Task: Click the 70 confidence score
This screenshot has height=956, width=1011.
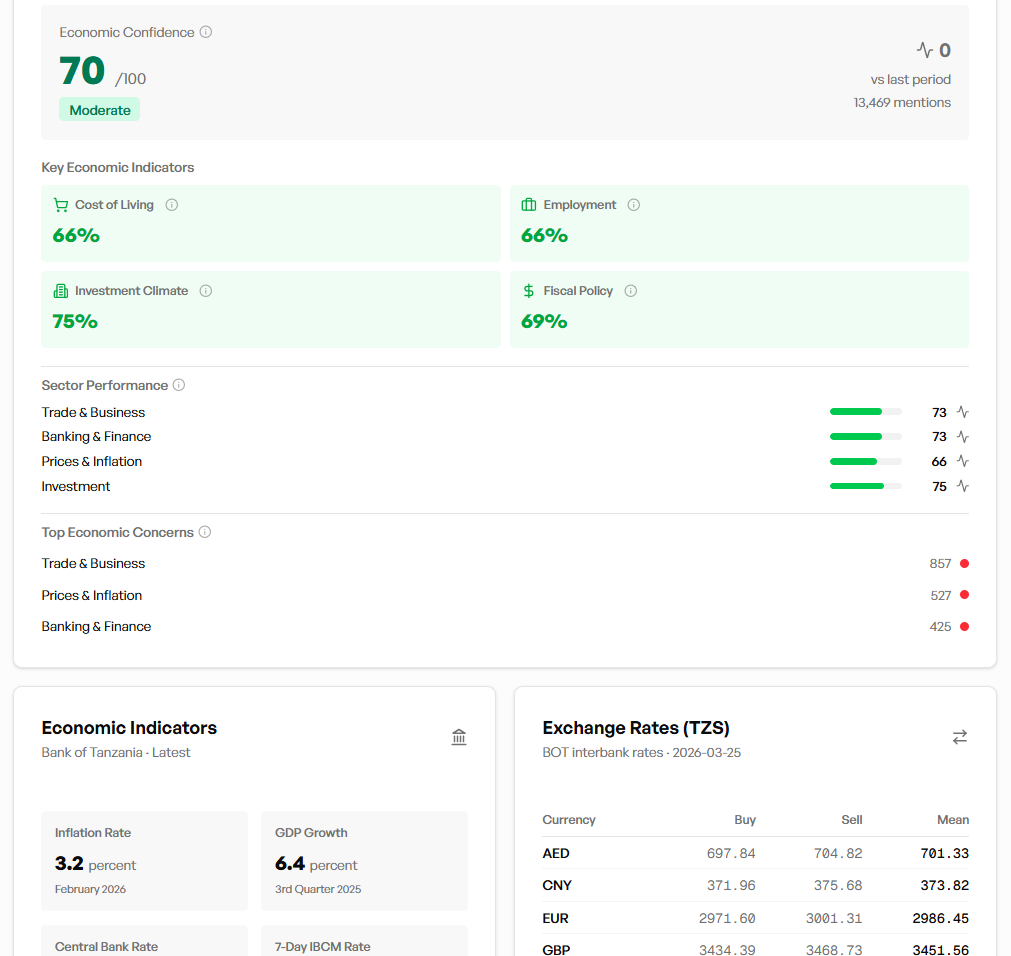Action: (82, 70)
